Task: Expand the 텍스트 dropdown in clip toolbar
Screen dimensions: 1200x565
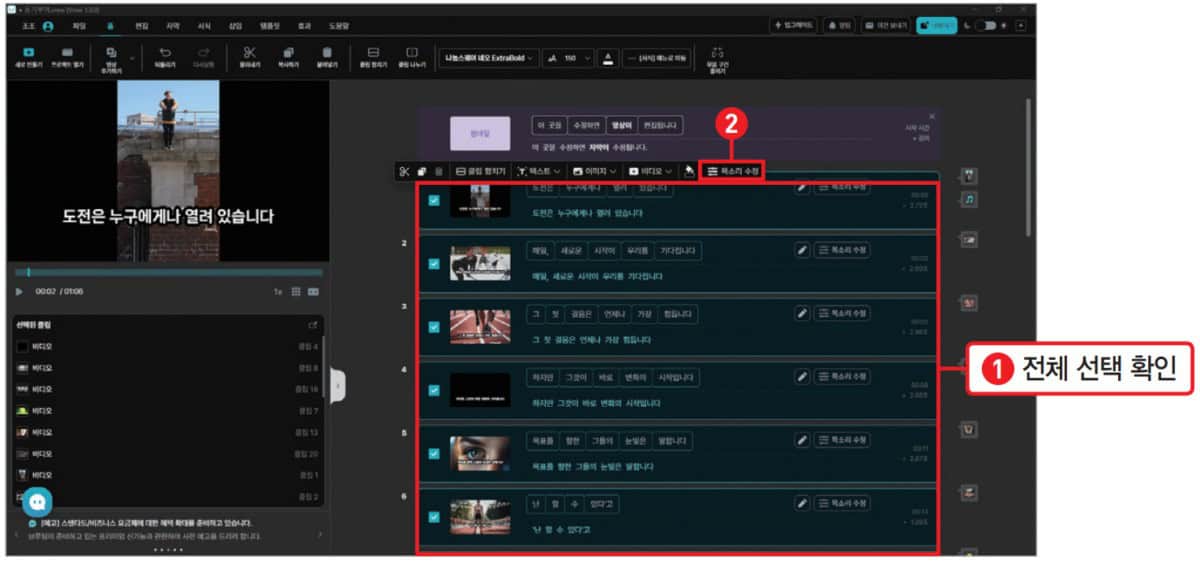Action: [x=539, y=172]
